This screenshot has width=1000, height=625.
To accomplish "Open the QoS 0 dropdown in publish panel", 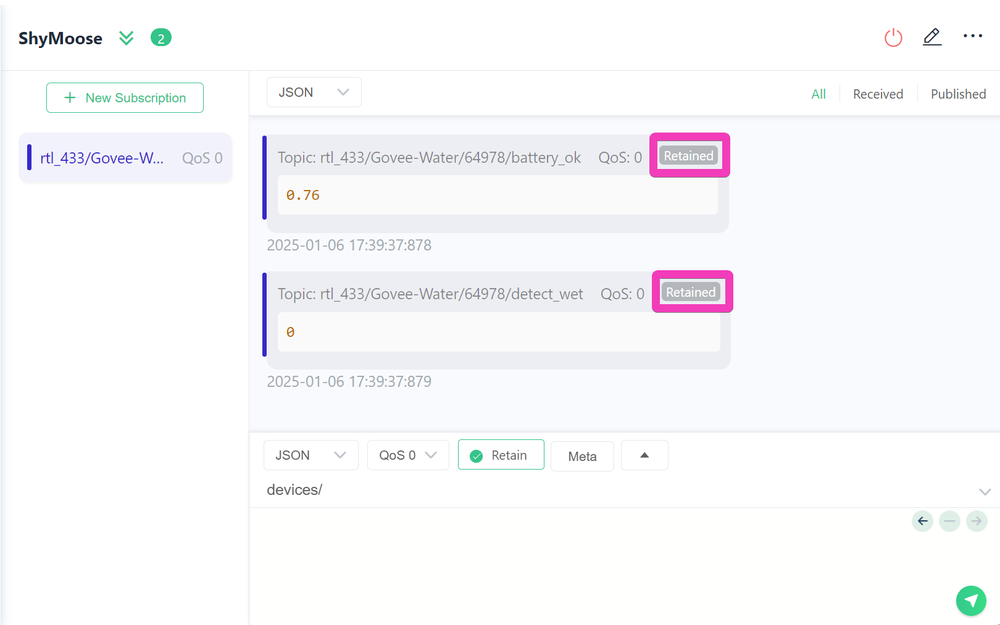I will point(407,455).
